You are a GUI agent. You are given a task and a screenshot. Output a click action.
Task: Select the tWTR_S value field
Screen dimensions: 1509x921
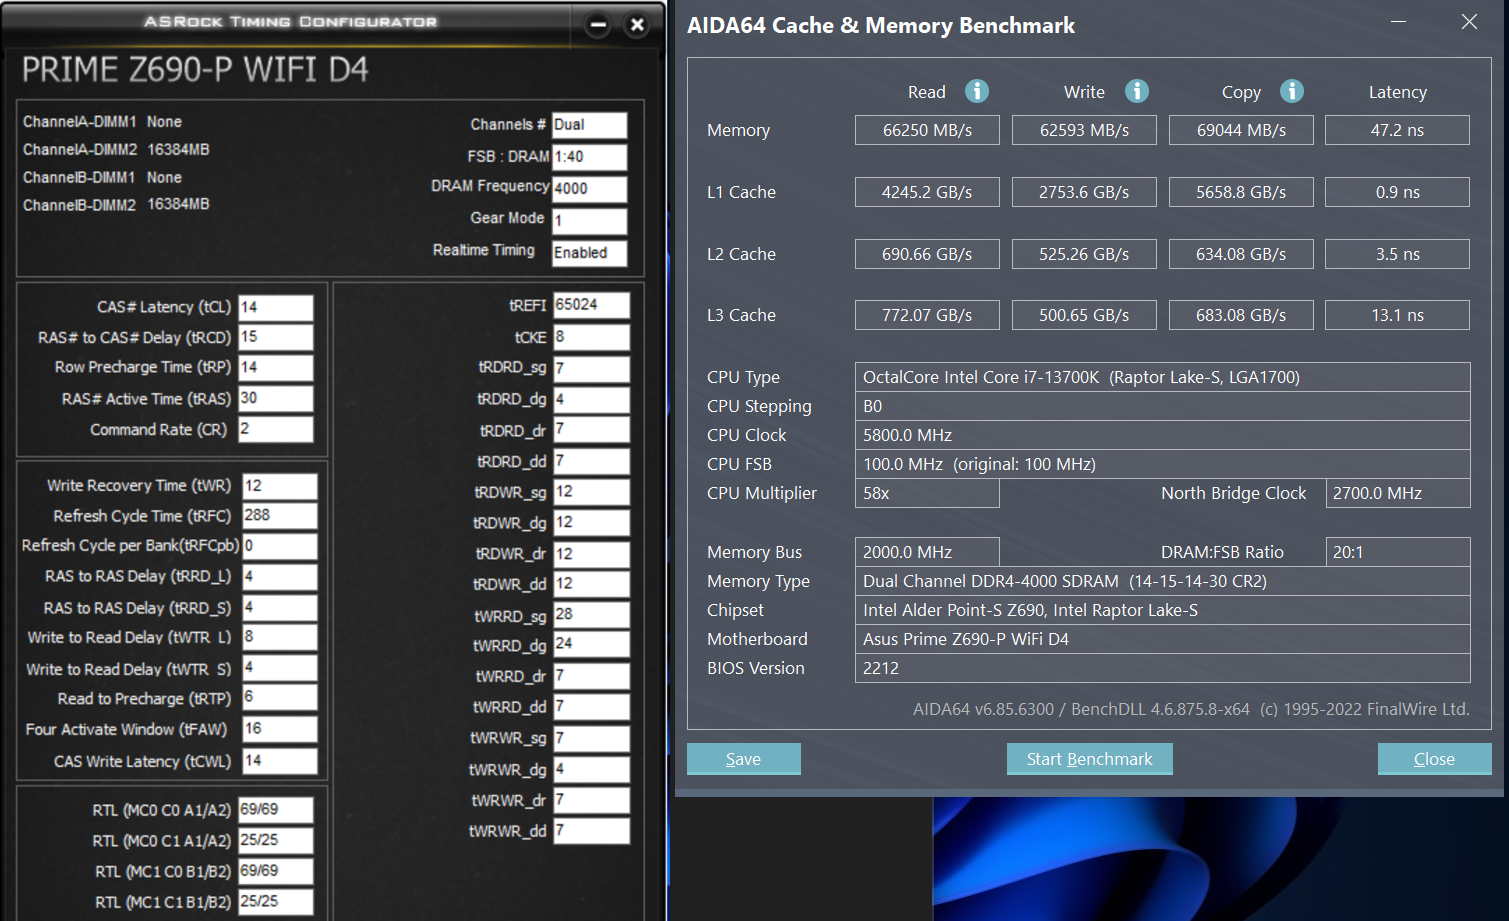(280, 668)
